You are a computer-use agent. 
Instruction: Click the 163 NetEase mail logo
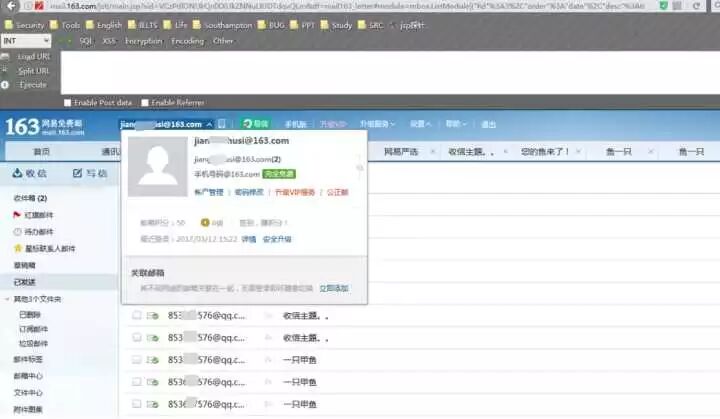click(44, 126)
